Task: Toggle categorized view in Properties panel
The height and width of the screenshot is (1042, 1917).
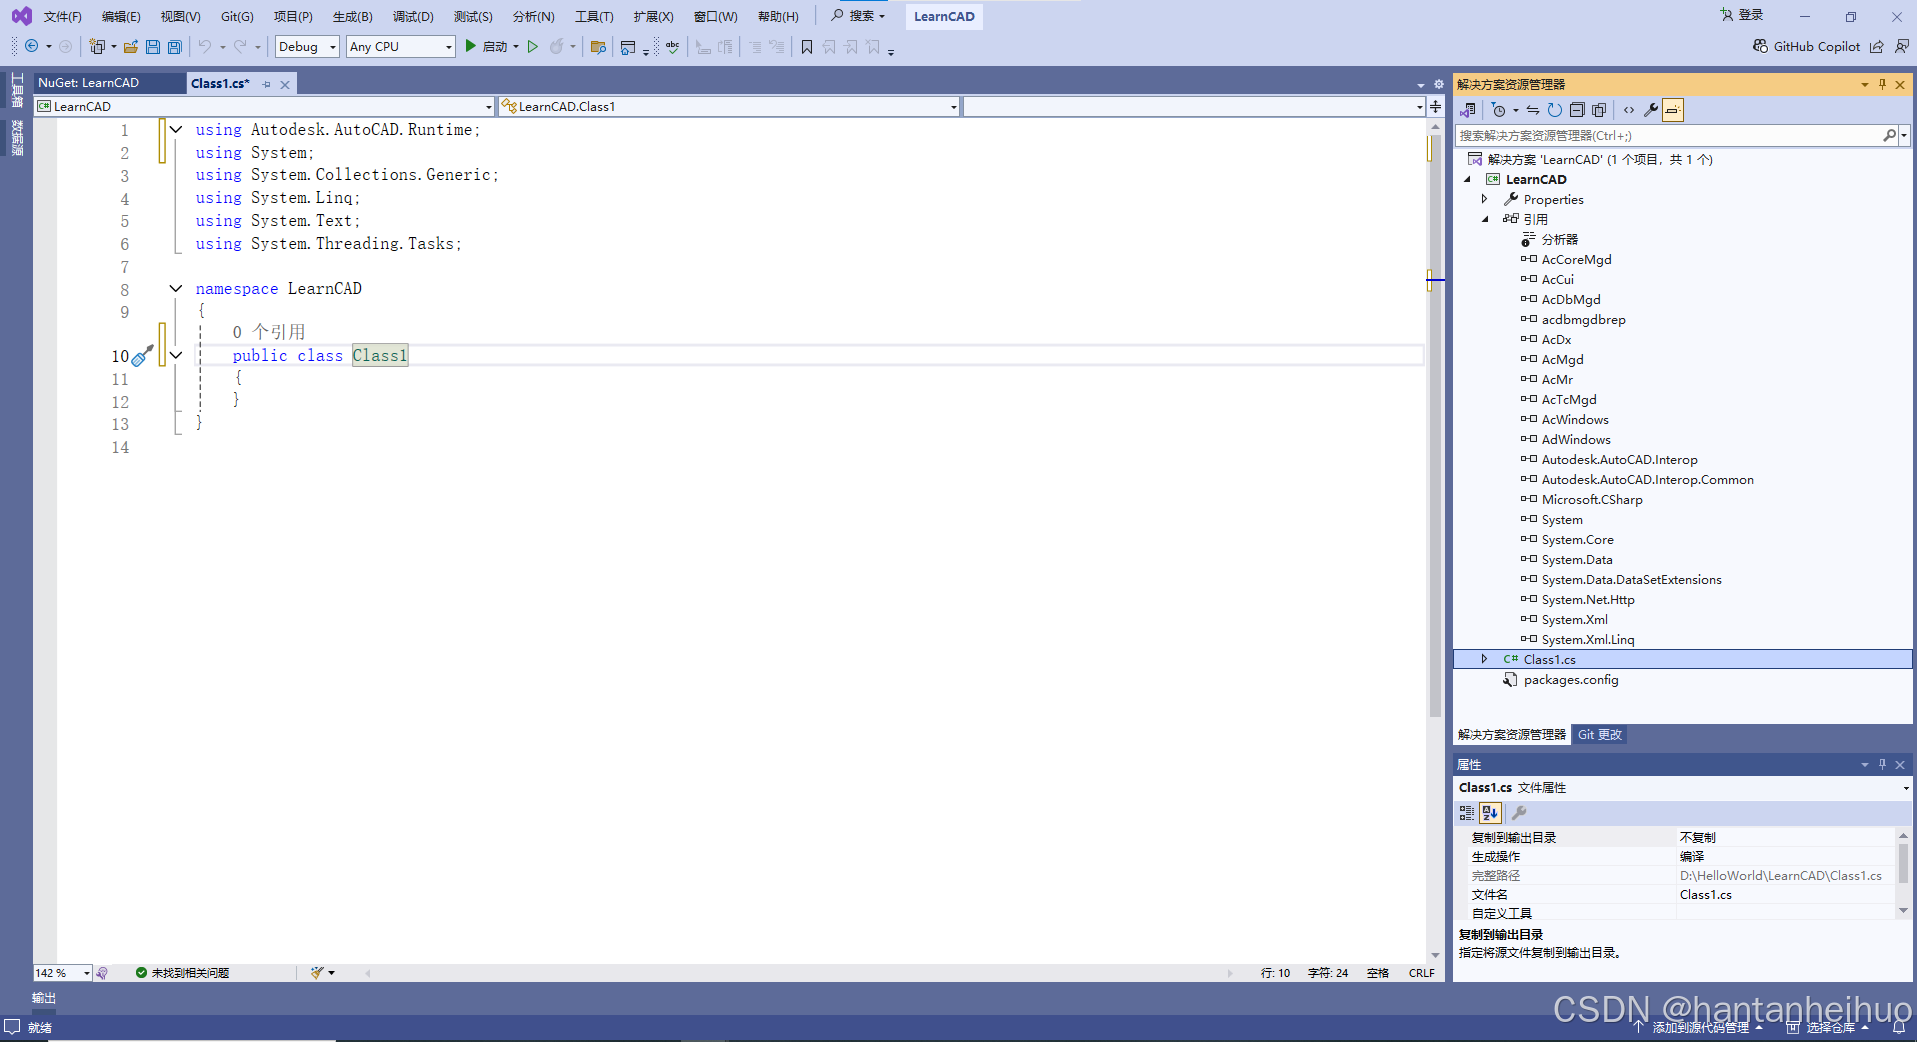Action: [1467, 813]
